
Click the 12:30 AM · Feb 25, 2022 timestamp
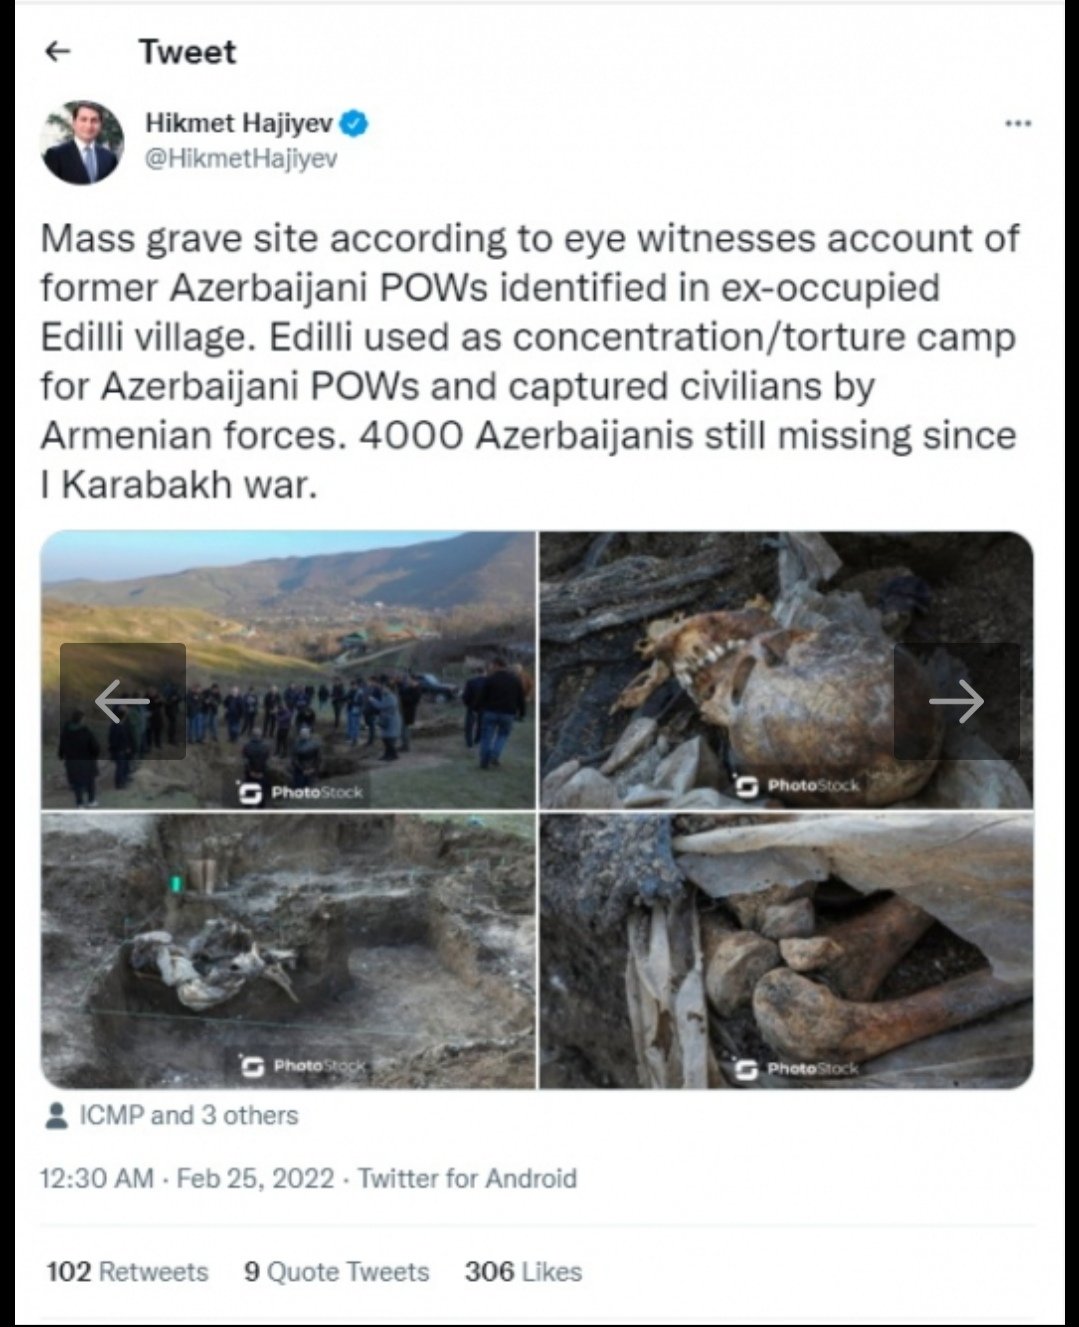pos(186,1178)
